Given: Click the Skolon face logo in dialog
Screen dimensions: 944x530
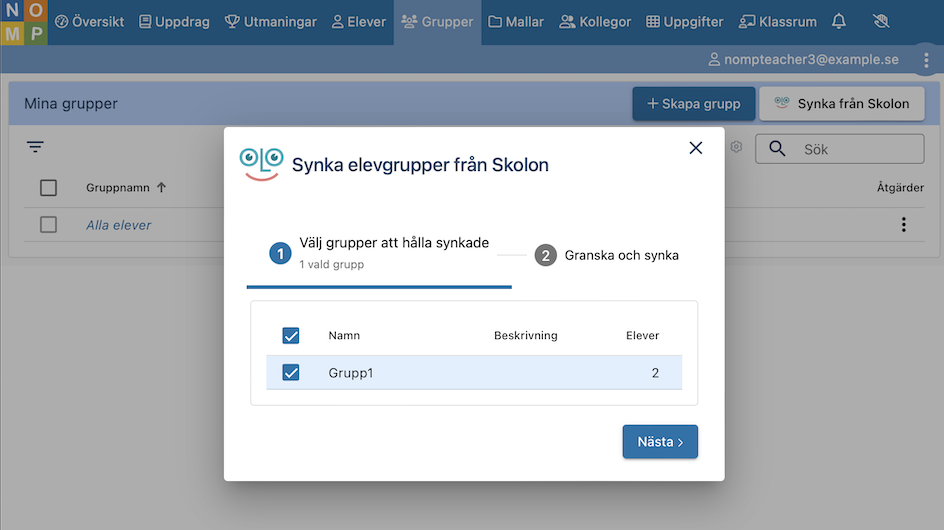Looking at the screenshot, I should [x=261, y=164].
